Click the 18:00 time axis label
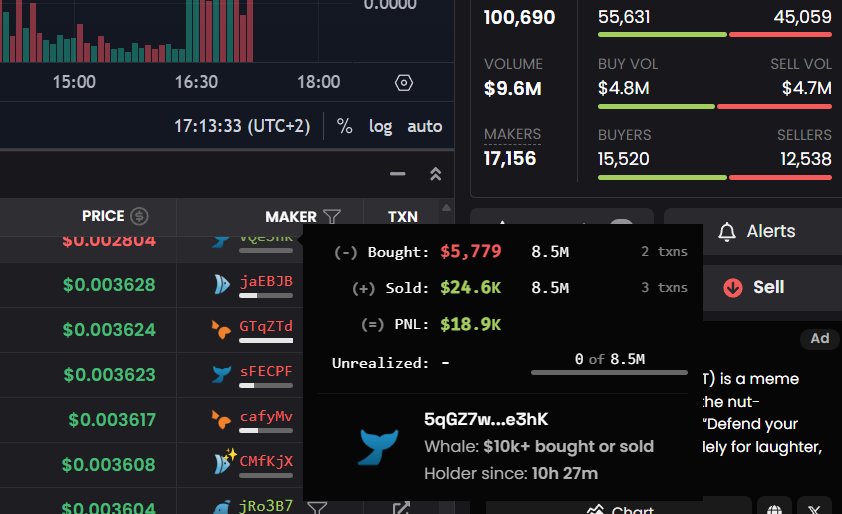Viewport: 842px width, 514px height. (318, 82)
